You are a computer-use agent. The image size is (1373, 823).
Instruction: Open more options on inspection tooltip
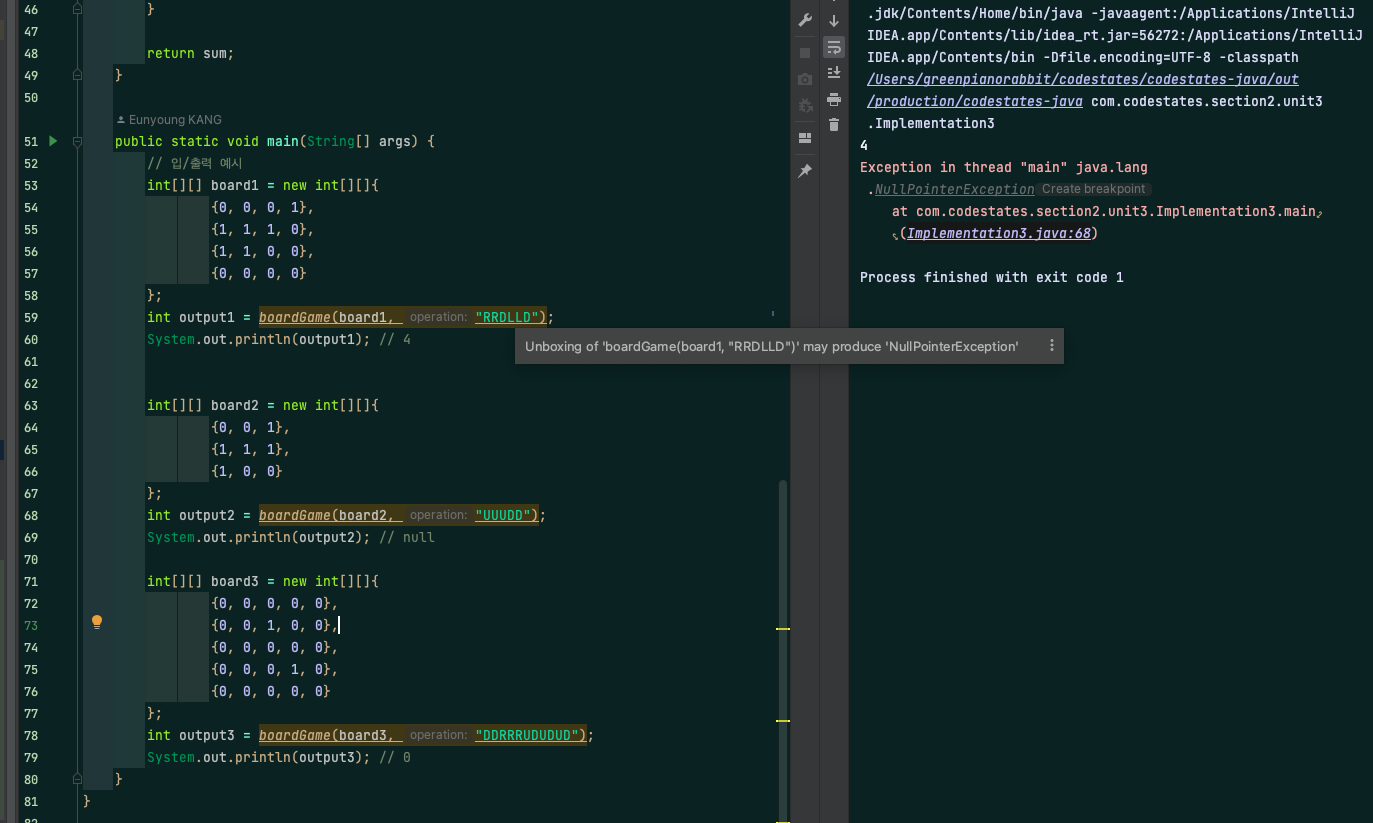[1051, 346]
